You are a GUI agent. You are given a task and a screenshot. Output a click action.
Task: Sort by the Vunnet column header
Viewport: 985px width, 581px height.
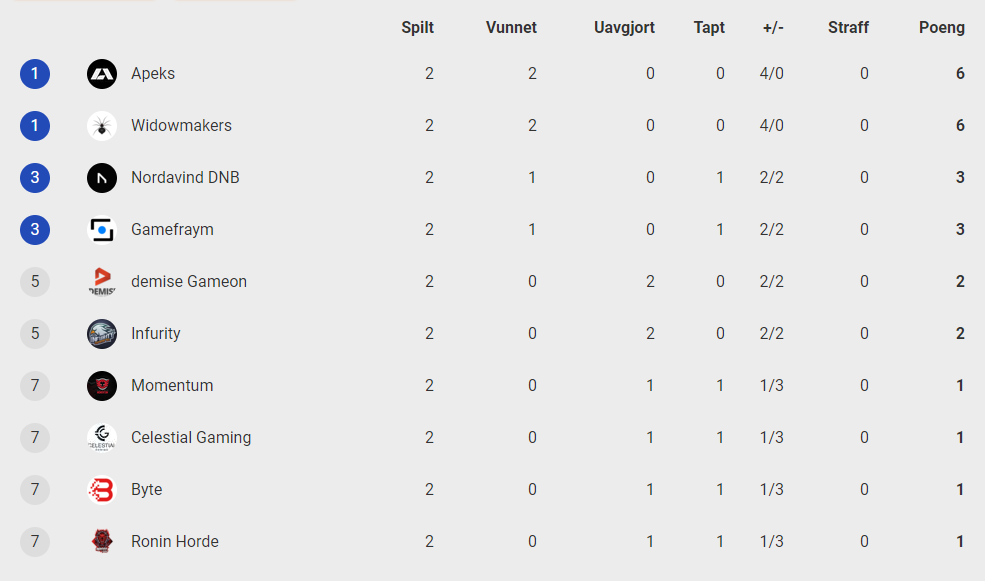coord(511,28)
